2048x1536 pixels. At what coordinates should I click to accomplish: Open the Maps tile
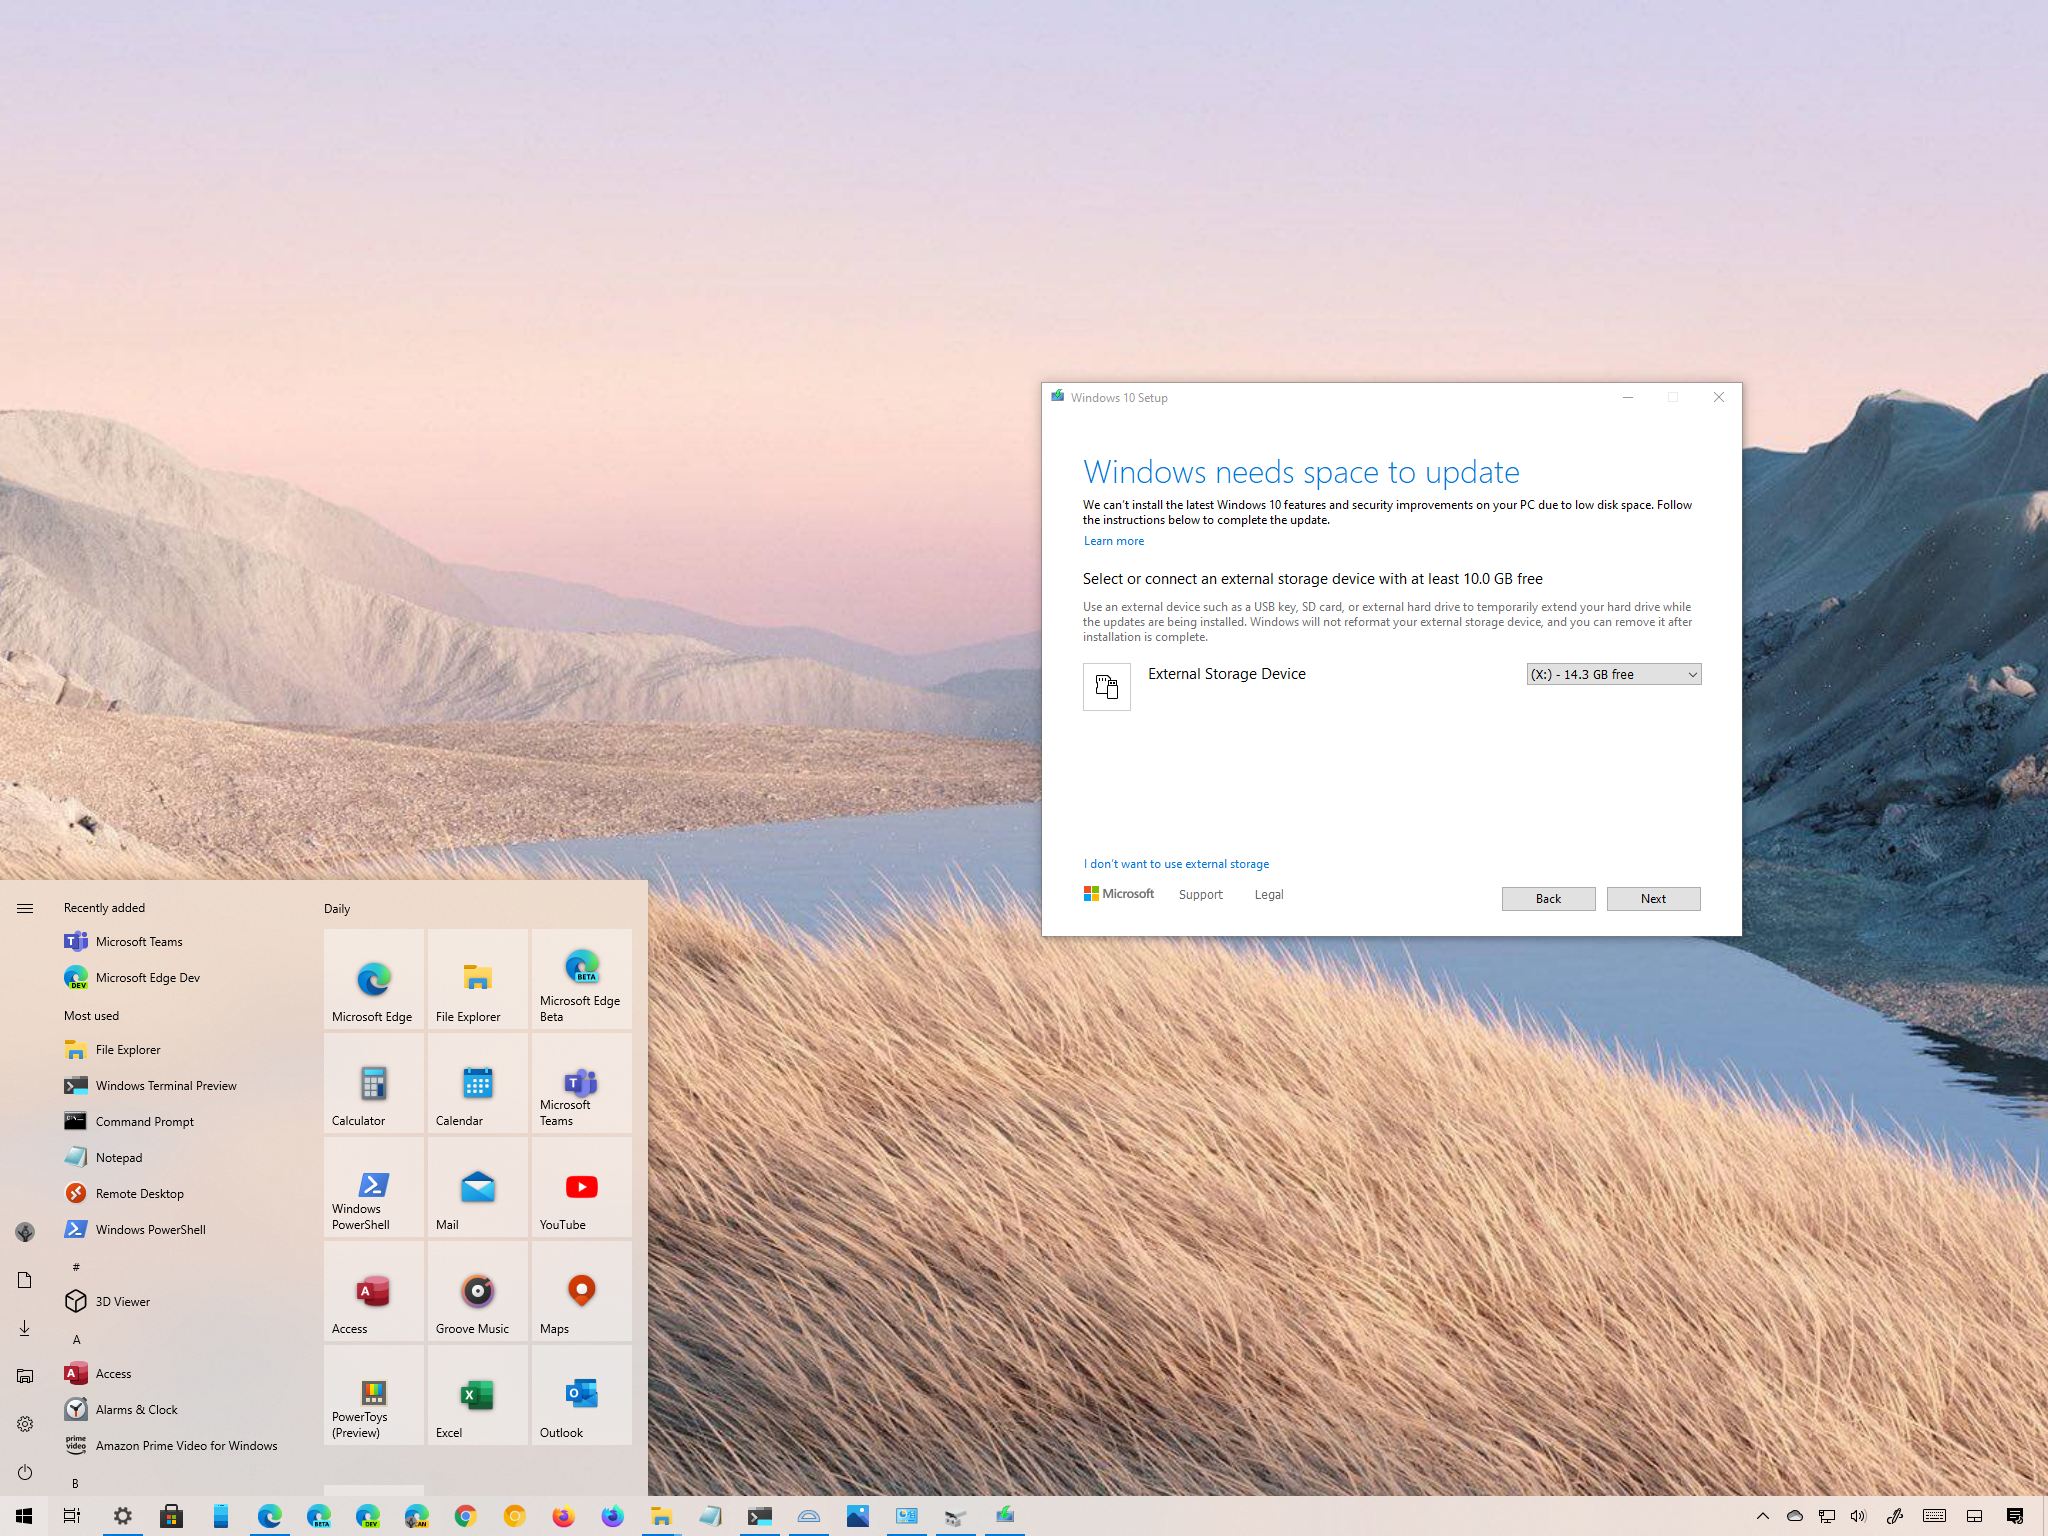581,1291
